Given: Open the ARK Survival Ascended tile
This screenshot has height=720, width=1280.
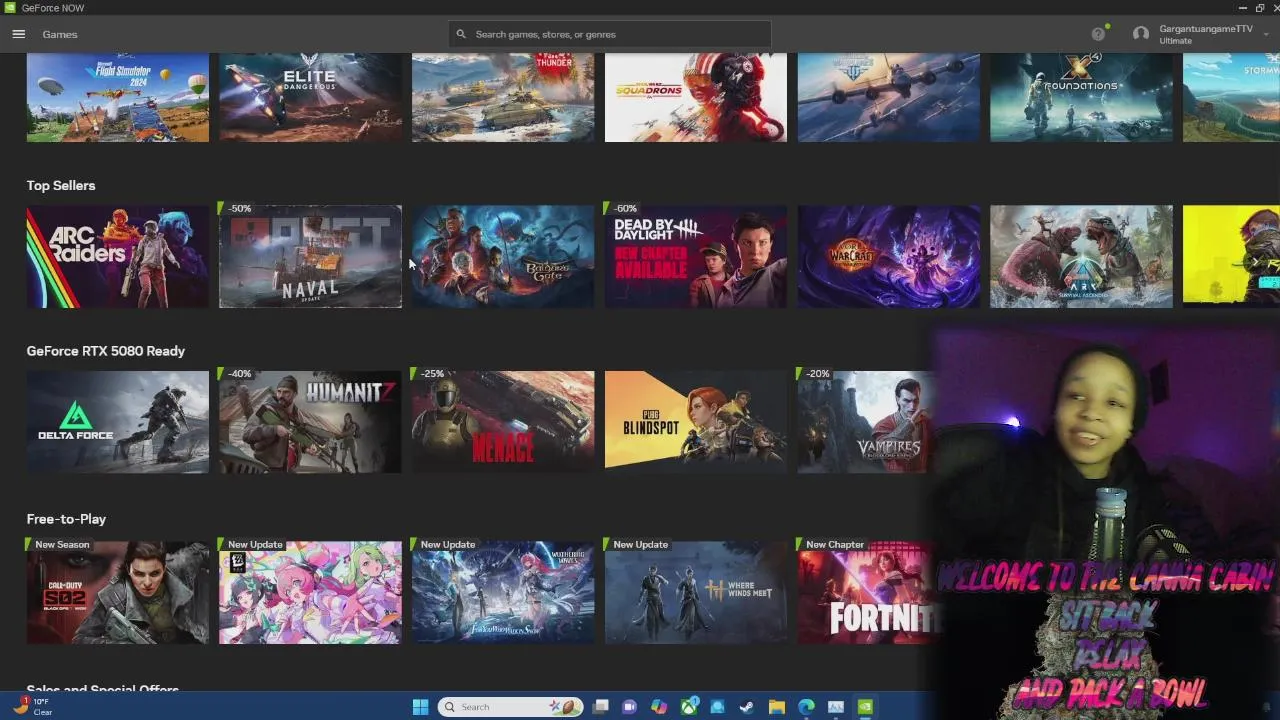Looking at the screenshot, I should tap(1081, 256).
